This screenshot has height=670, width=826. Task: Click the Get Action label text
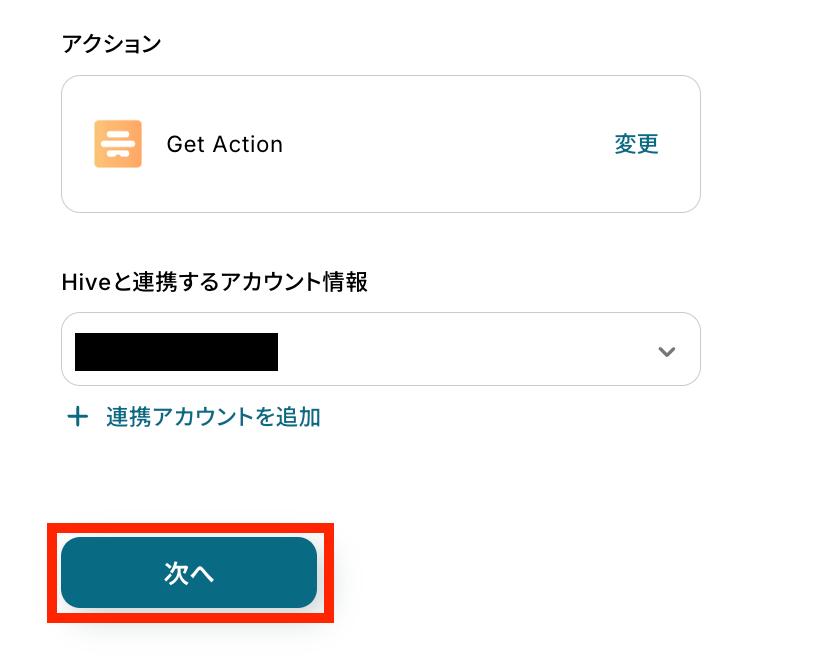tap(225, 144)
